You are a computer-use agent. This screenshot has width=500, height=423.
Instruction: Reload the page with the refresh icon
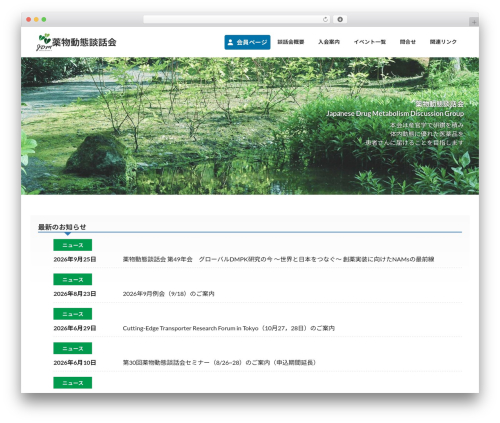click(x=325, y=19)
